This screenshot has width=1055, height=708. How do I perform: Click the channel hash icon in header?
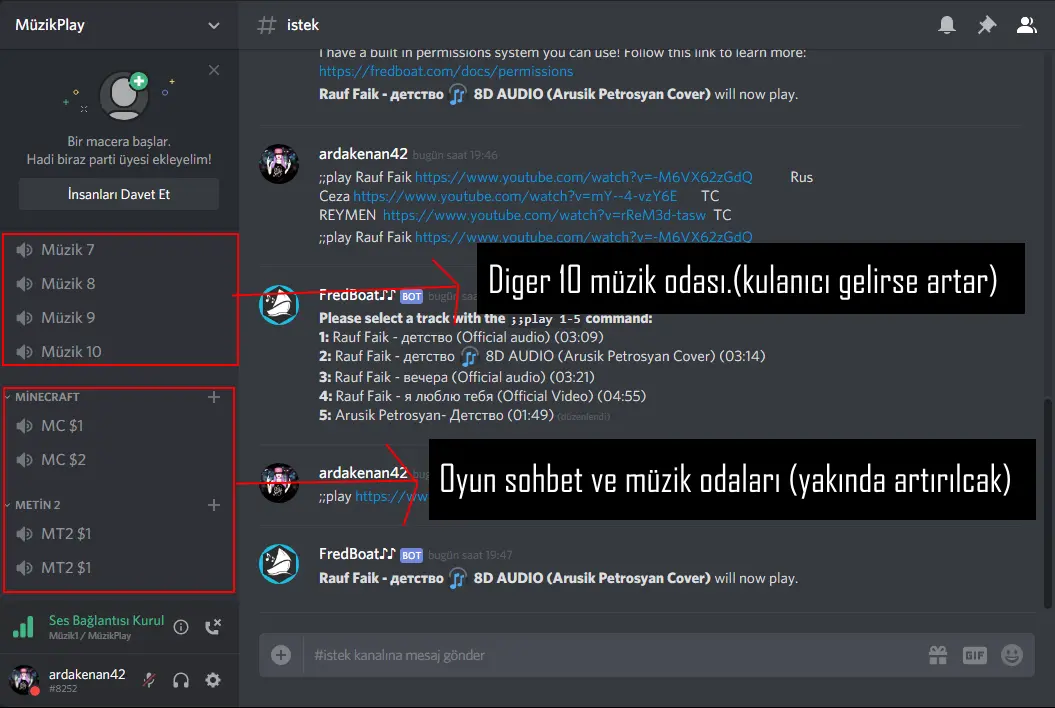tap(266, 26)
